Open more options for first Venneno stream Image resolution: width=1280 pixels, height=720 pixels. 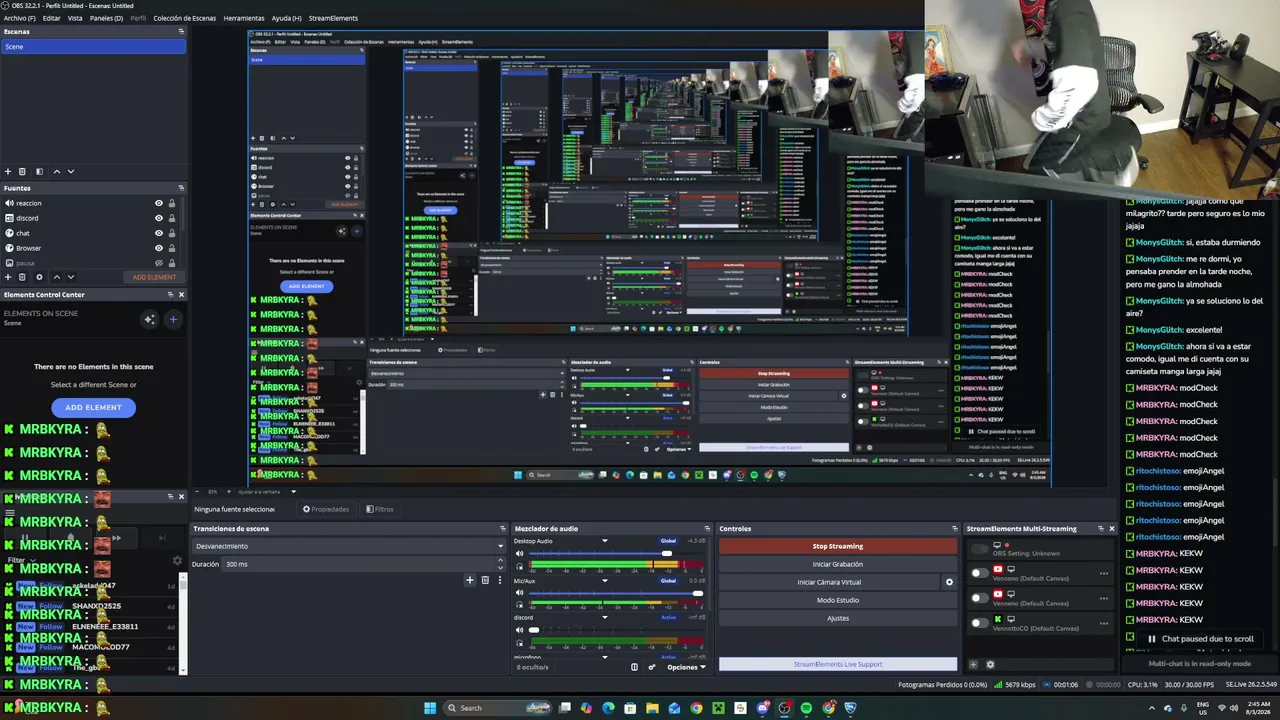click(1104, 573)
